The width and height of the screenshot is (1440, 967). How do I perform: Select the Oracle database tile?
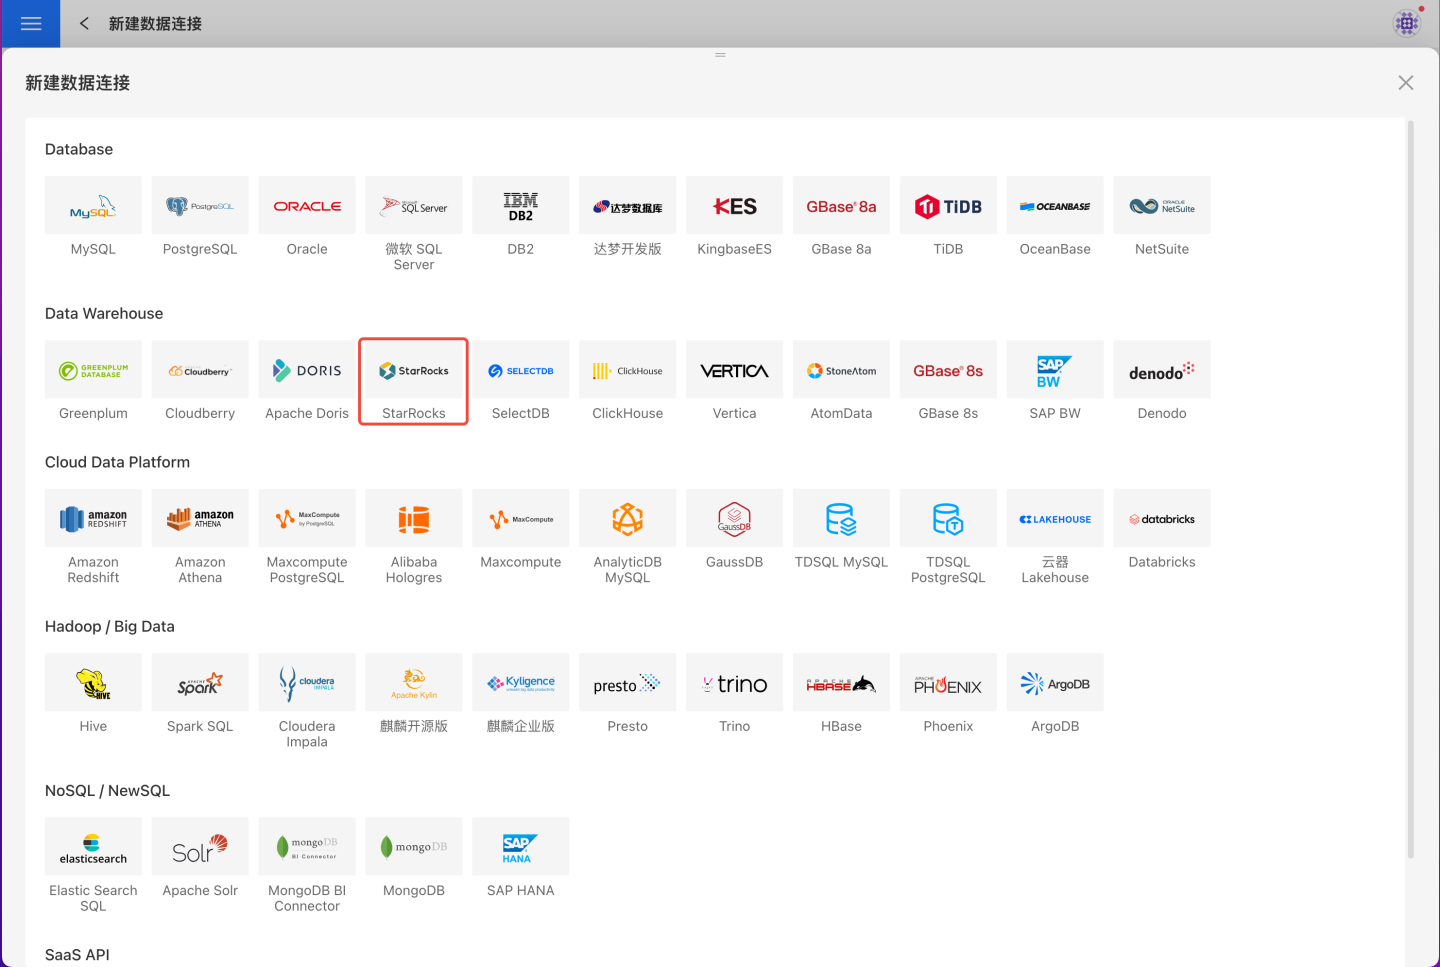click(307, 206)
